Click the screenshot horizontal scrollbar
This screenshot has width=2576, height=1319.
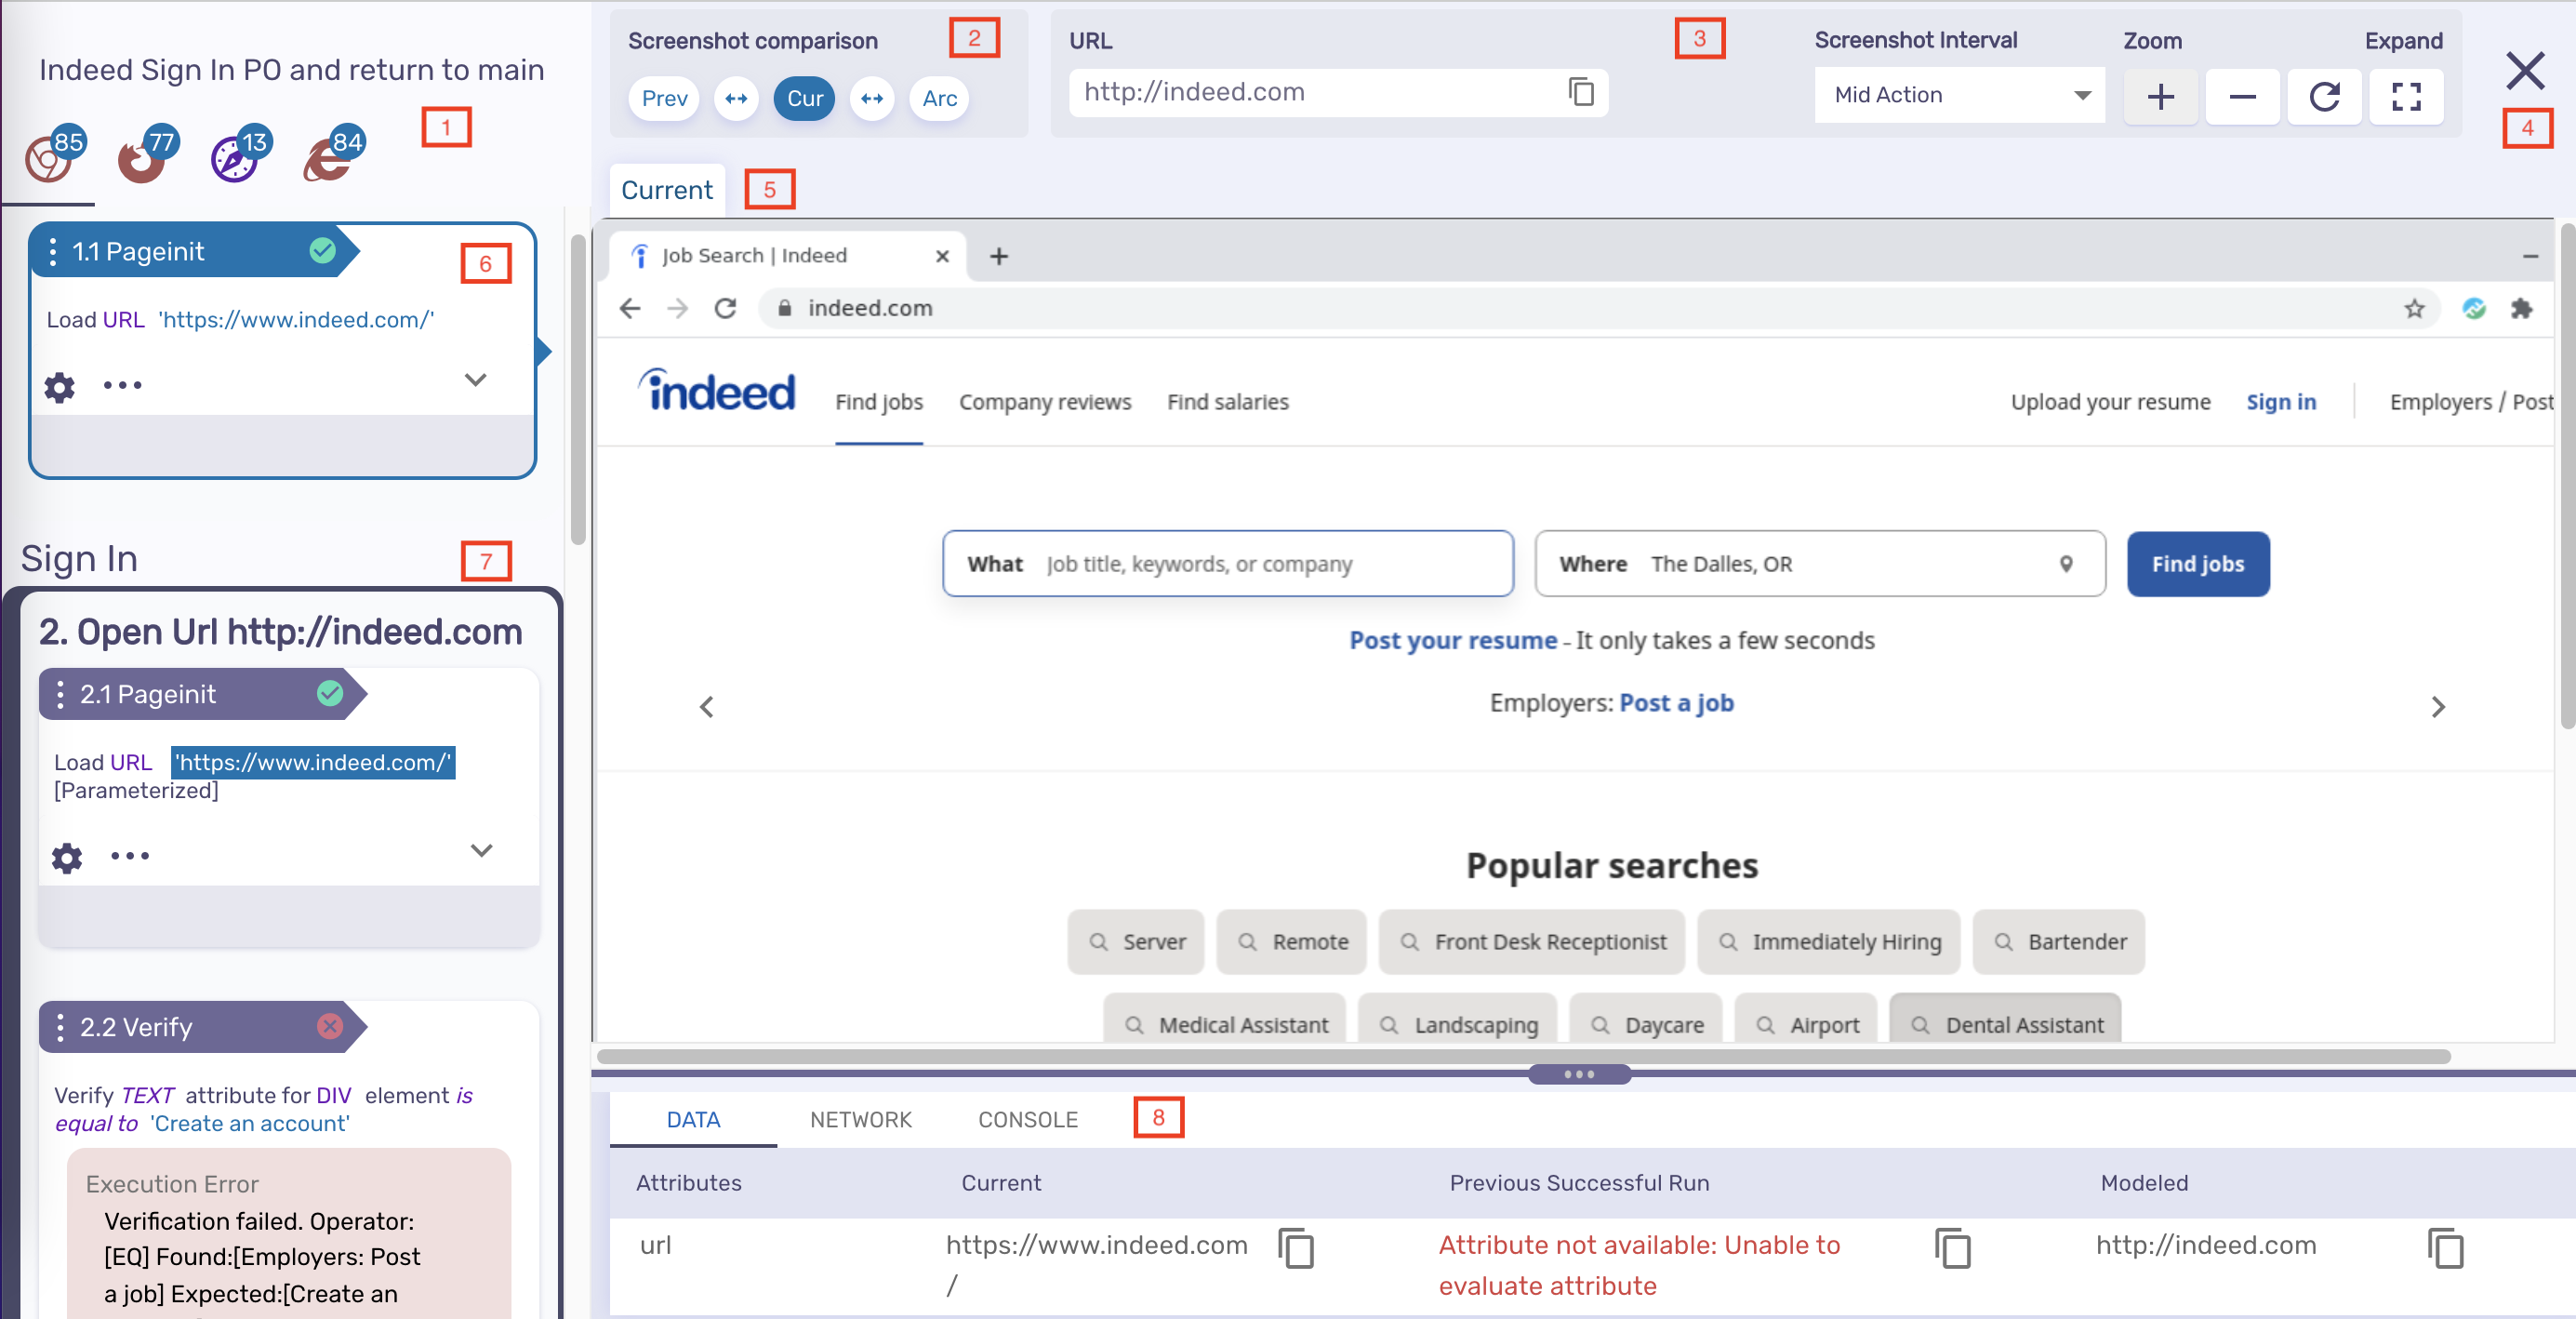coord(1523,1057)
